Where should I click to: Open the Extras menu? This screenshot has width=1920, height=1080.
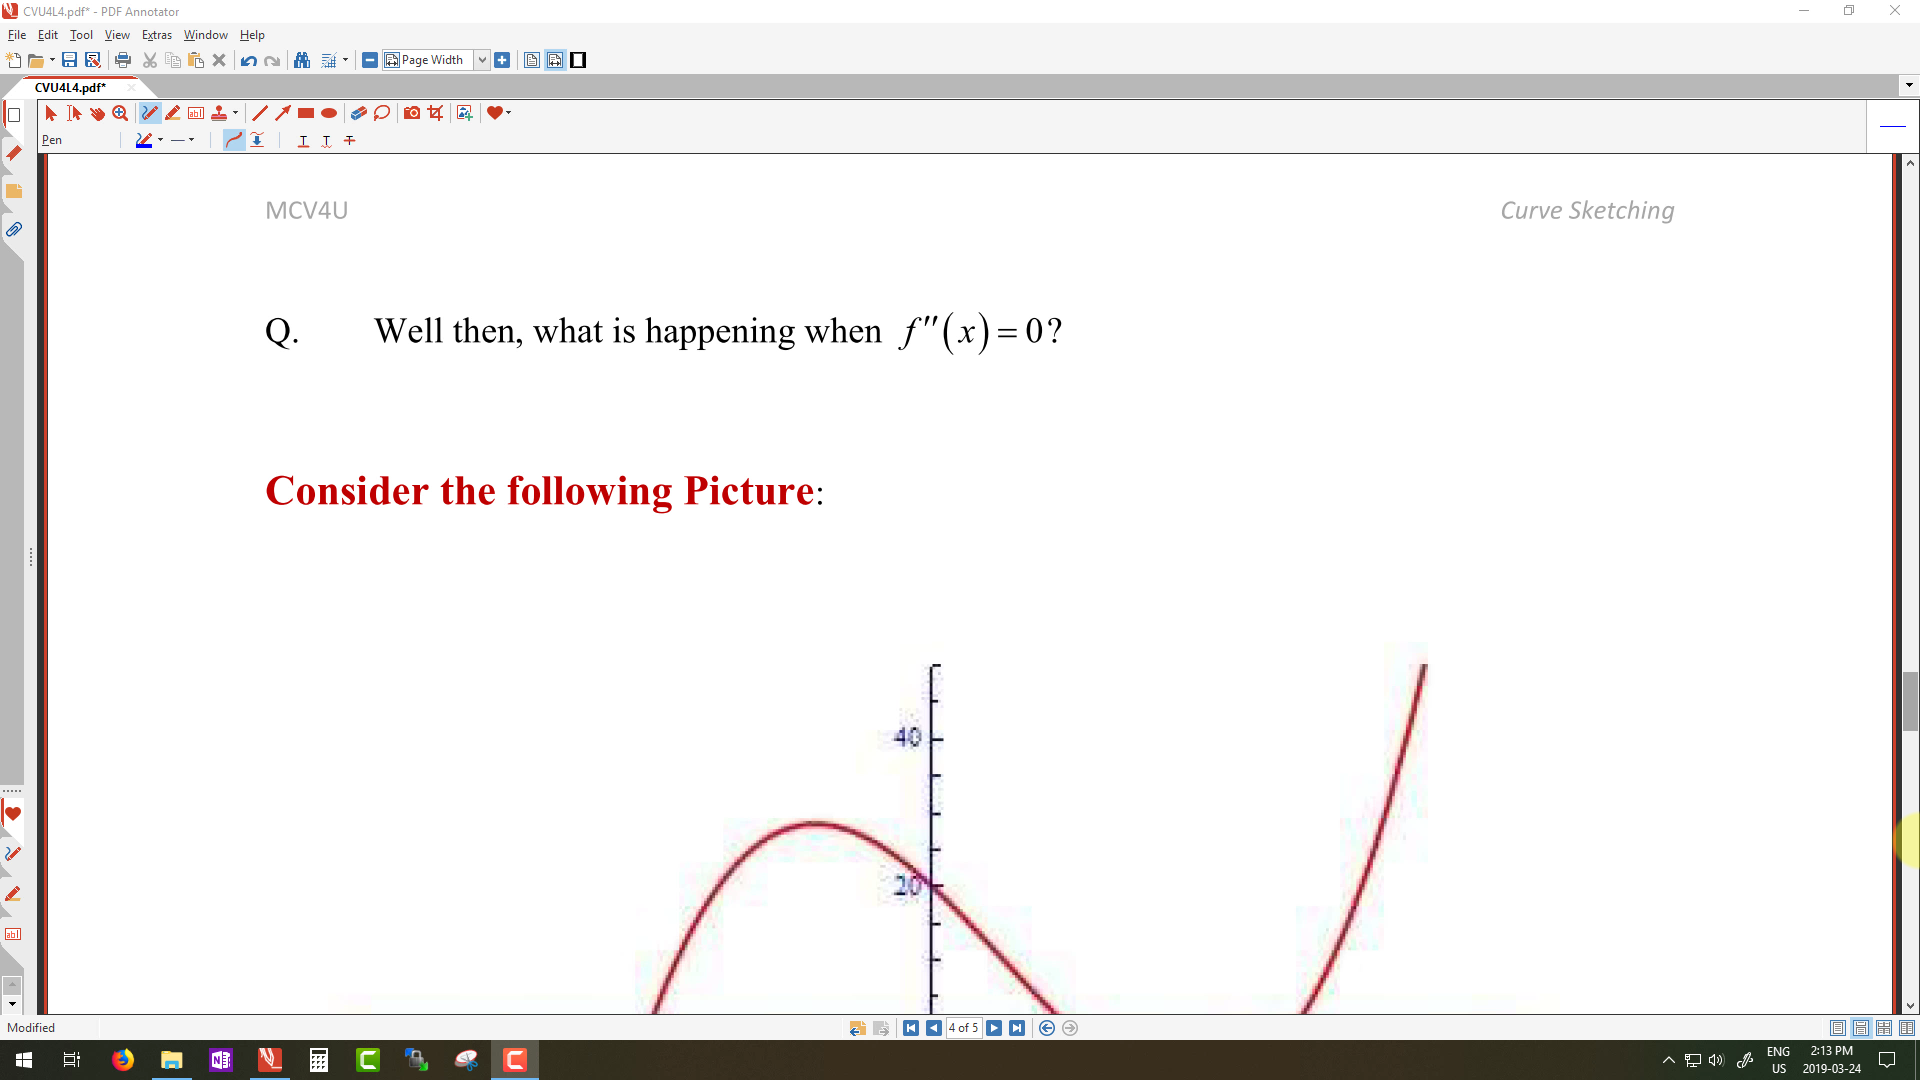(156, 35)
